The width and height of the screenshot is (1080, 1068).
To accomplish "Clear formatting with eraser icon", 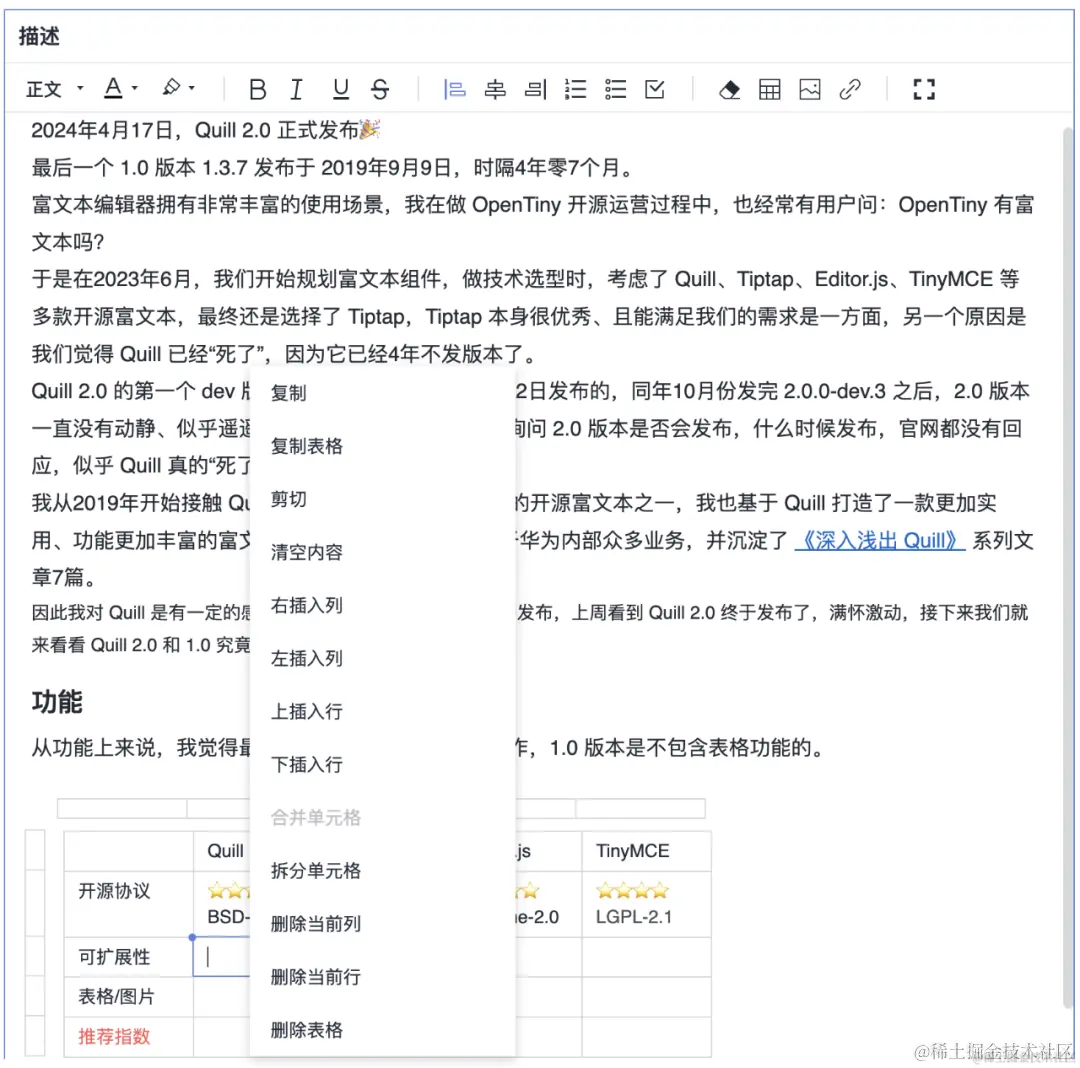I will (x=729, y=90).
